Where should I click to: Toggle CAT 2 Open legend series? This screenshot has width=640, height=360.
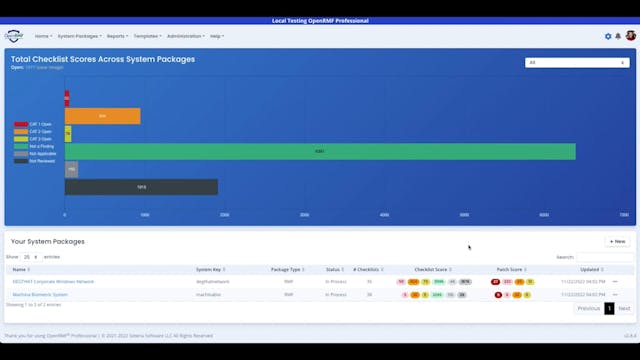(33, 131)
